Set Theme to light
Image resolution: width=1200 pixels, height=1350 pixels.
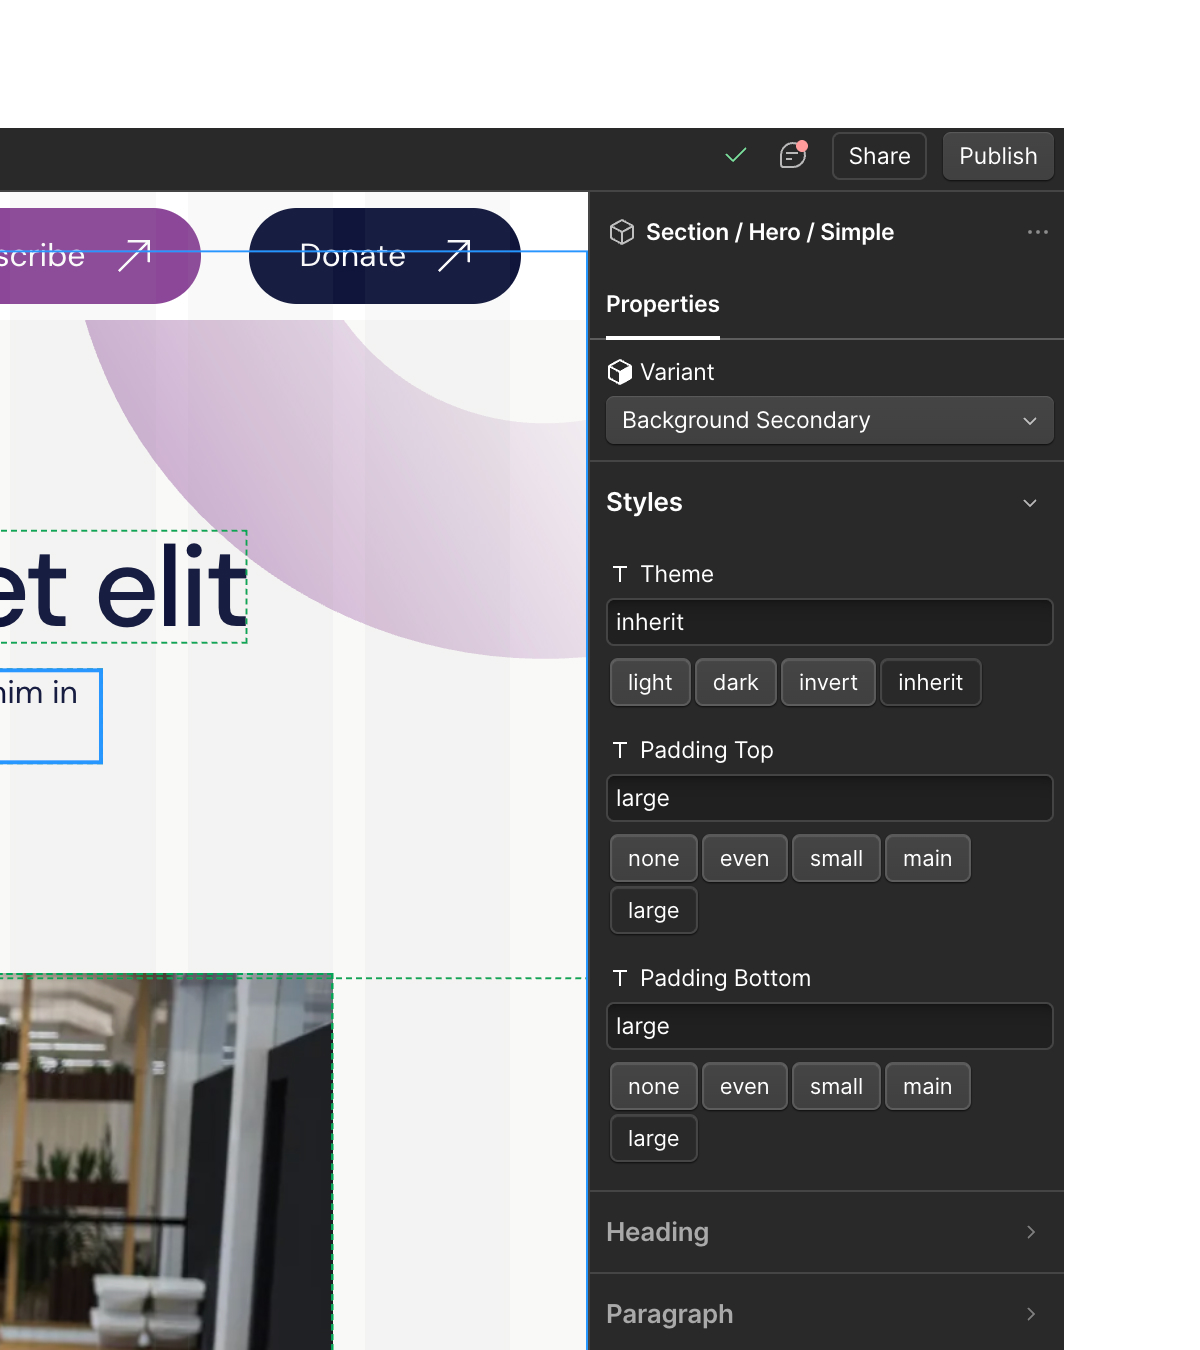tap(650, 682)
